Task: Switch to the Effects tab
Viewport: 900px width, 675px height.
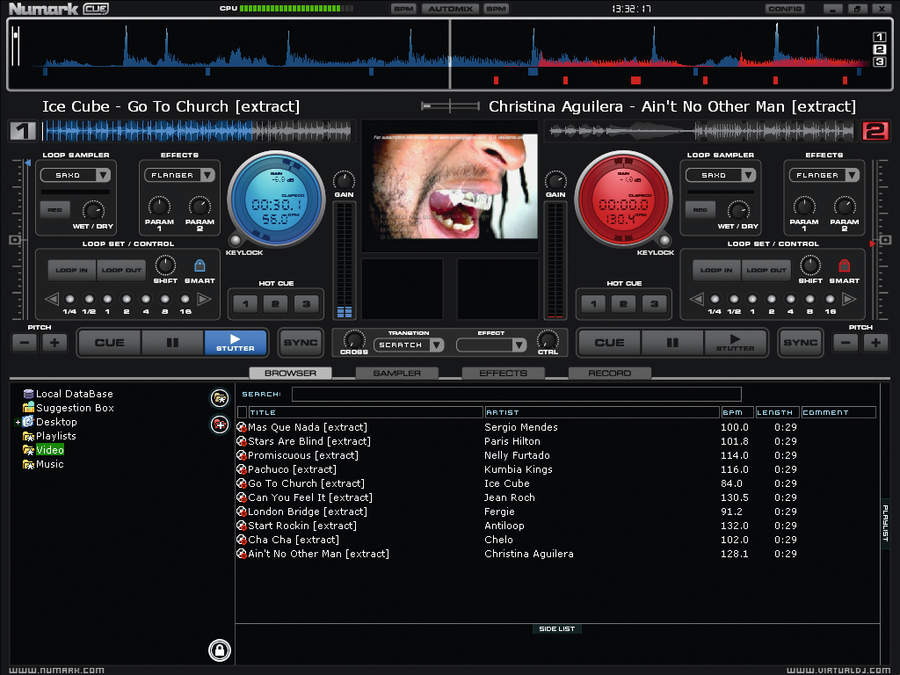Action: point(503,373)
